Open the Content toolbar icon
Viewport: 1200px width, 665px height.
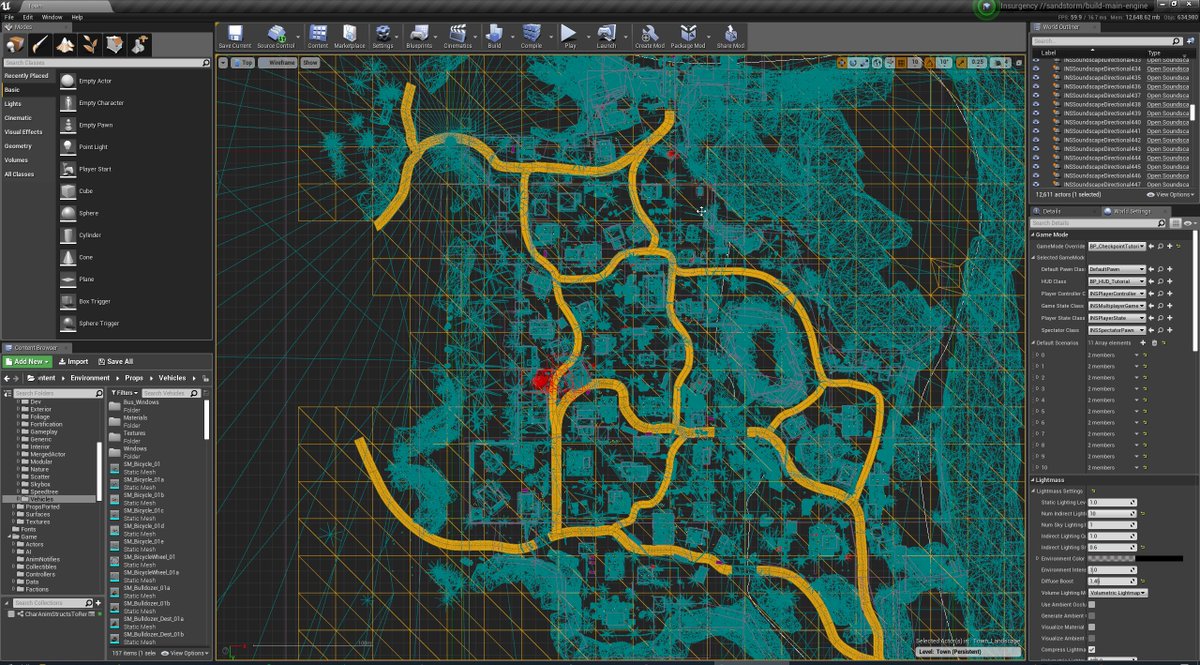coord(318,37)
